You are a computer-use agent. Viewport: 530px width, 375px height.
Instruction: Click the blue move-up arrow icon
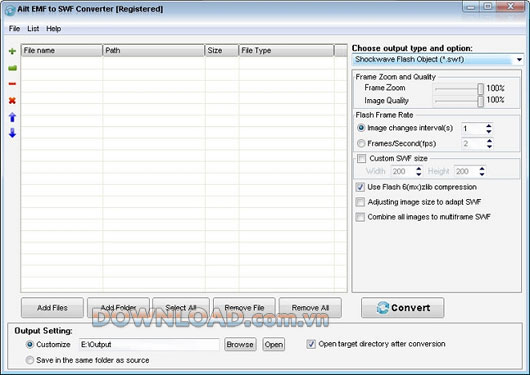tap(12, 117)
